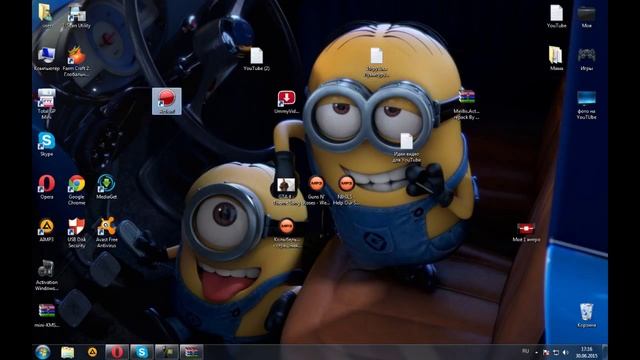Open Windows Explorer from taskbar
This screenshot has width=640, height=360.
click(67, 352)
